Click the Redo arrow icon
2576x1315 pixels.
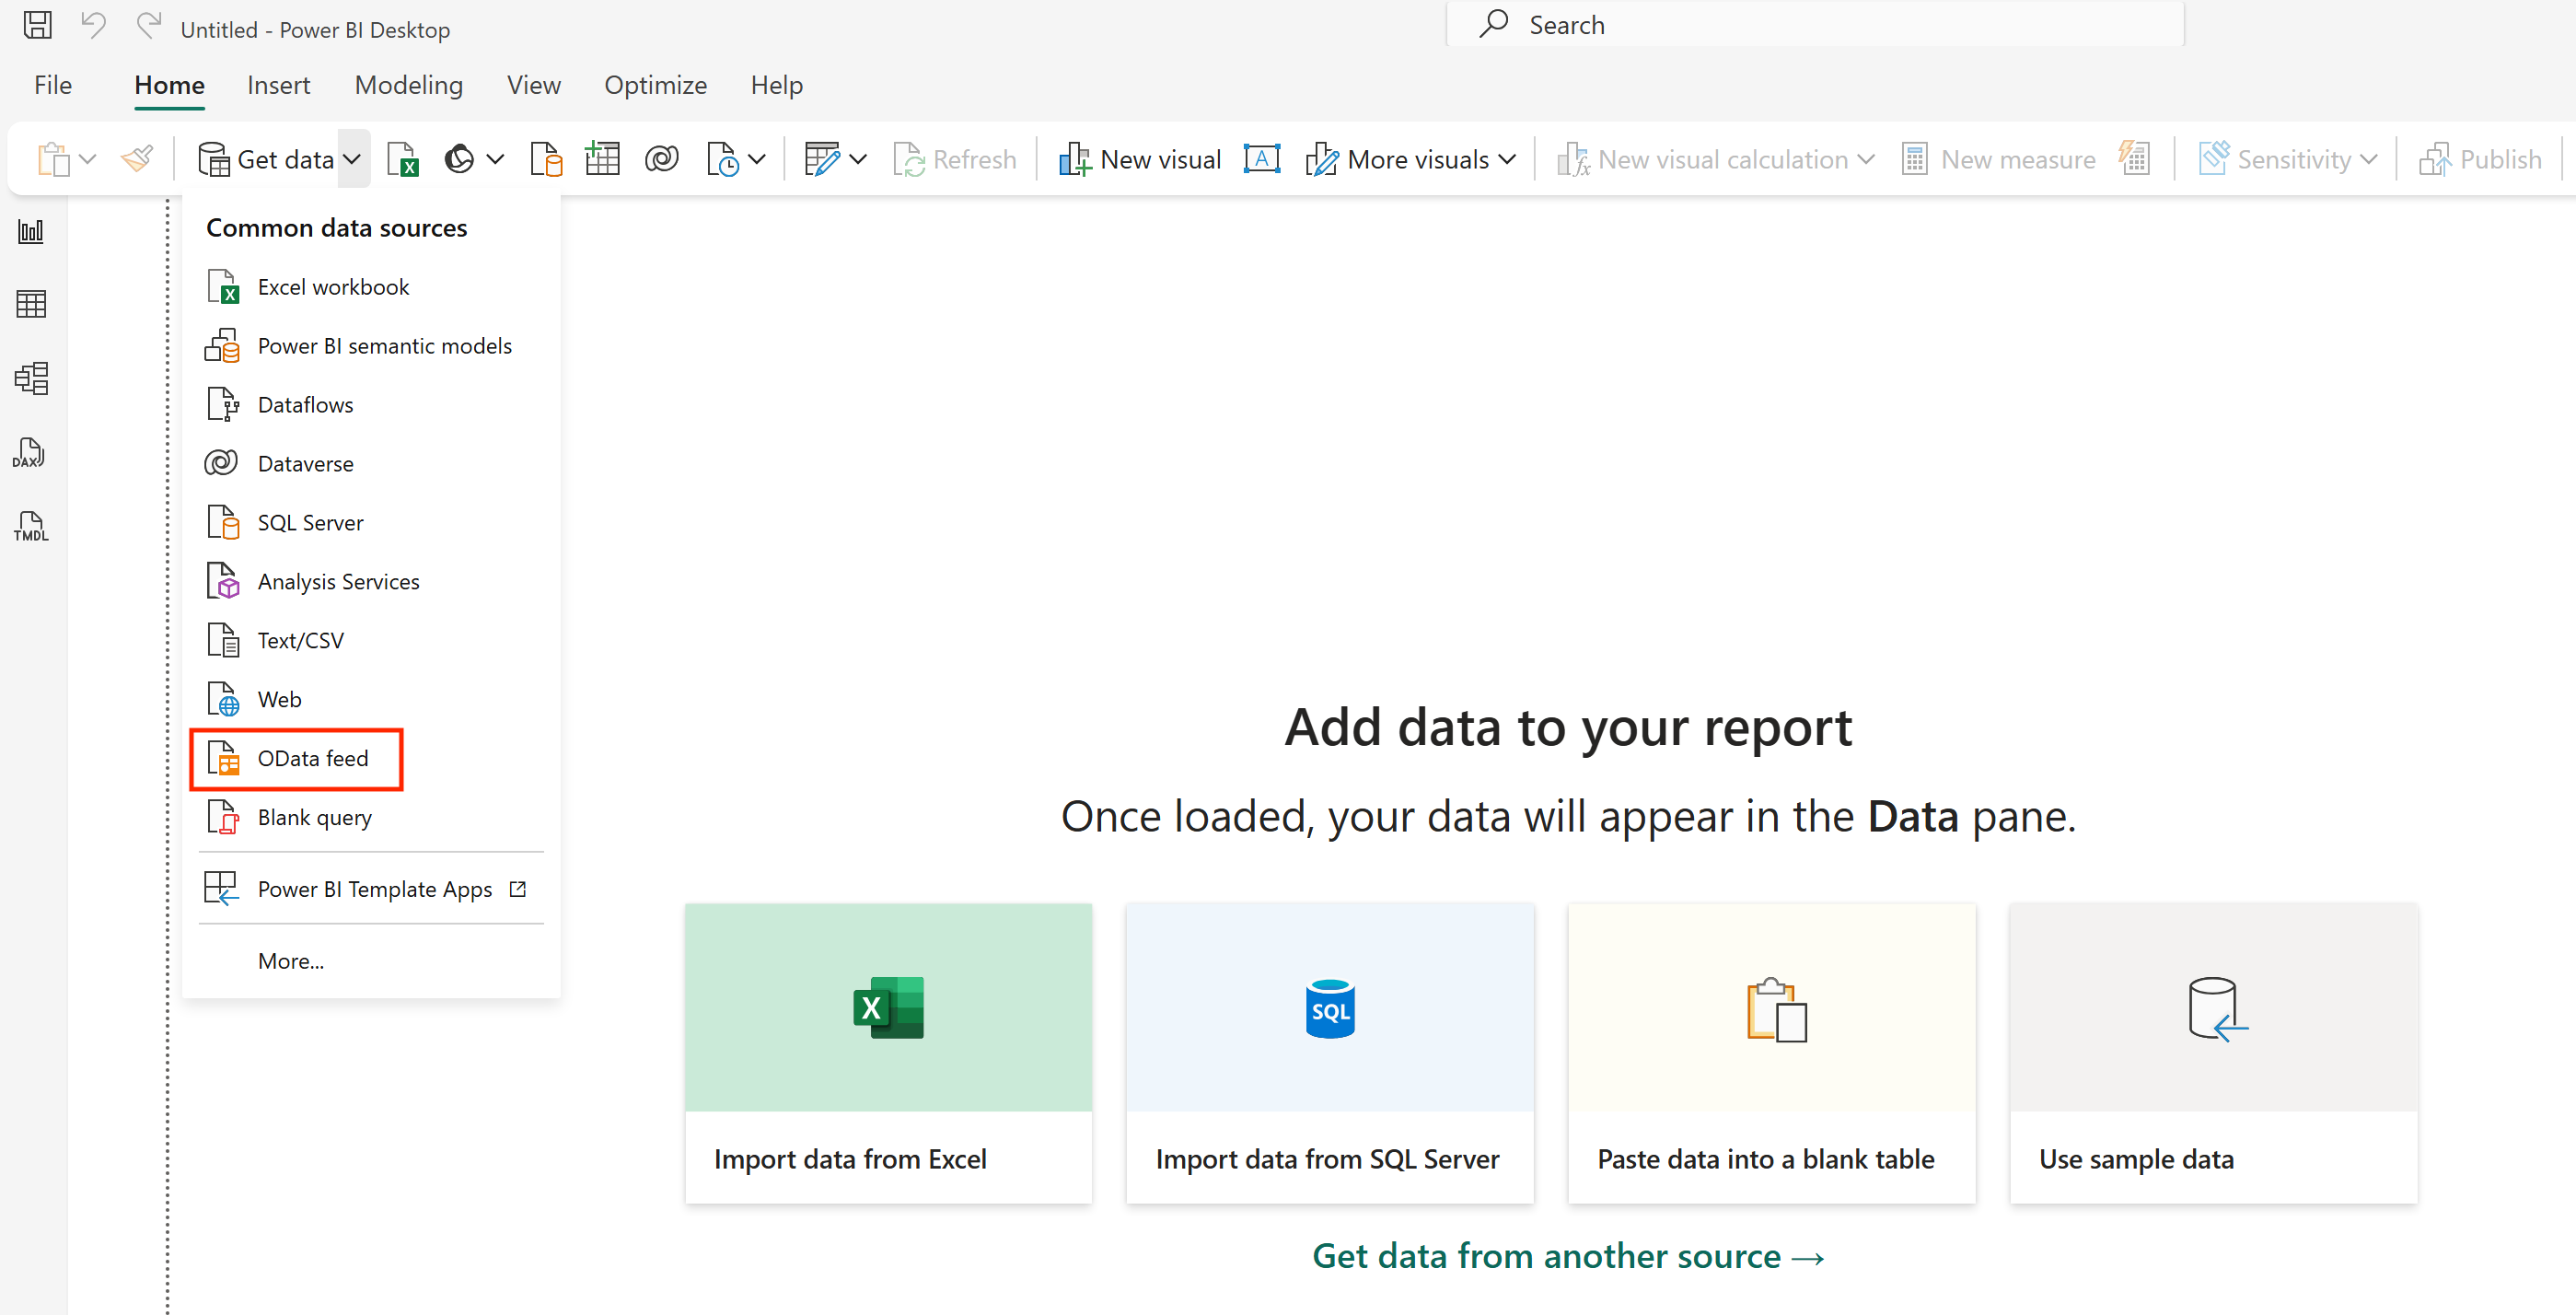tap(148, 25)
